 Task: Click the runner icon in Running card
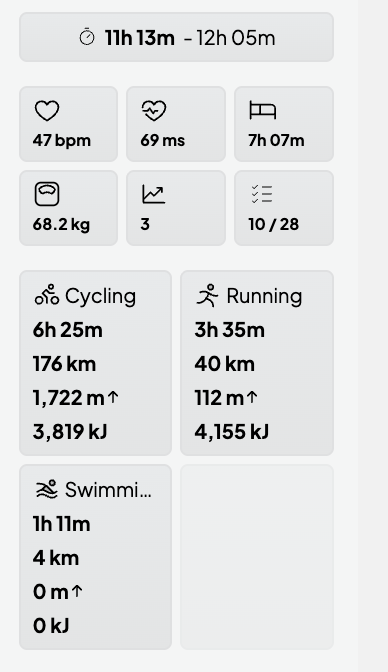208,295
